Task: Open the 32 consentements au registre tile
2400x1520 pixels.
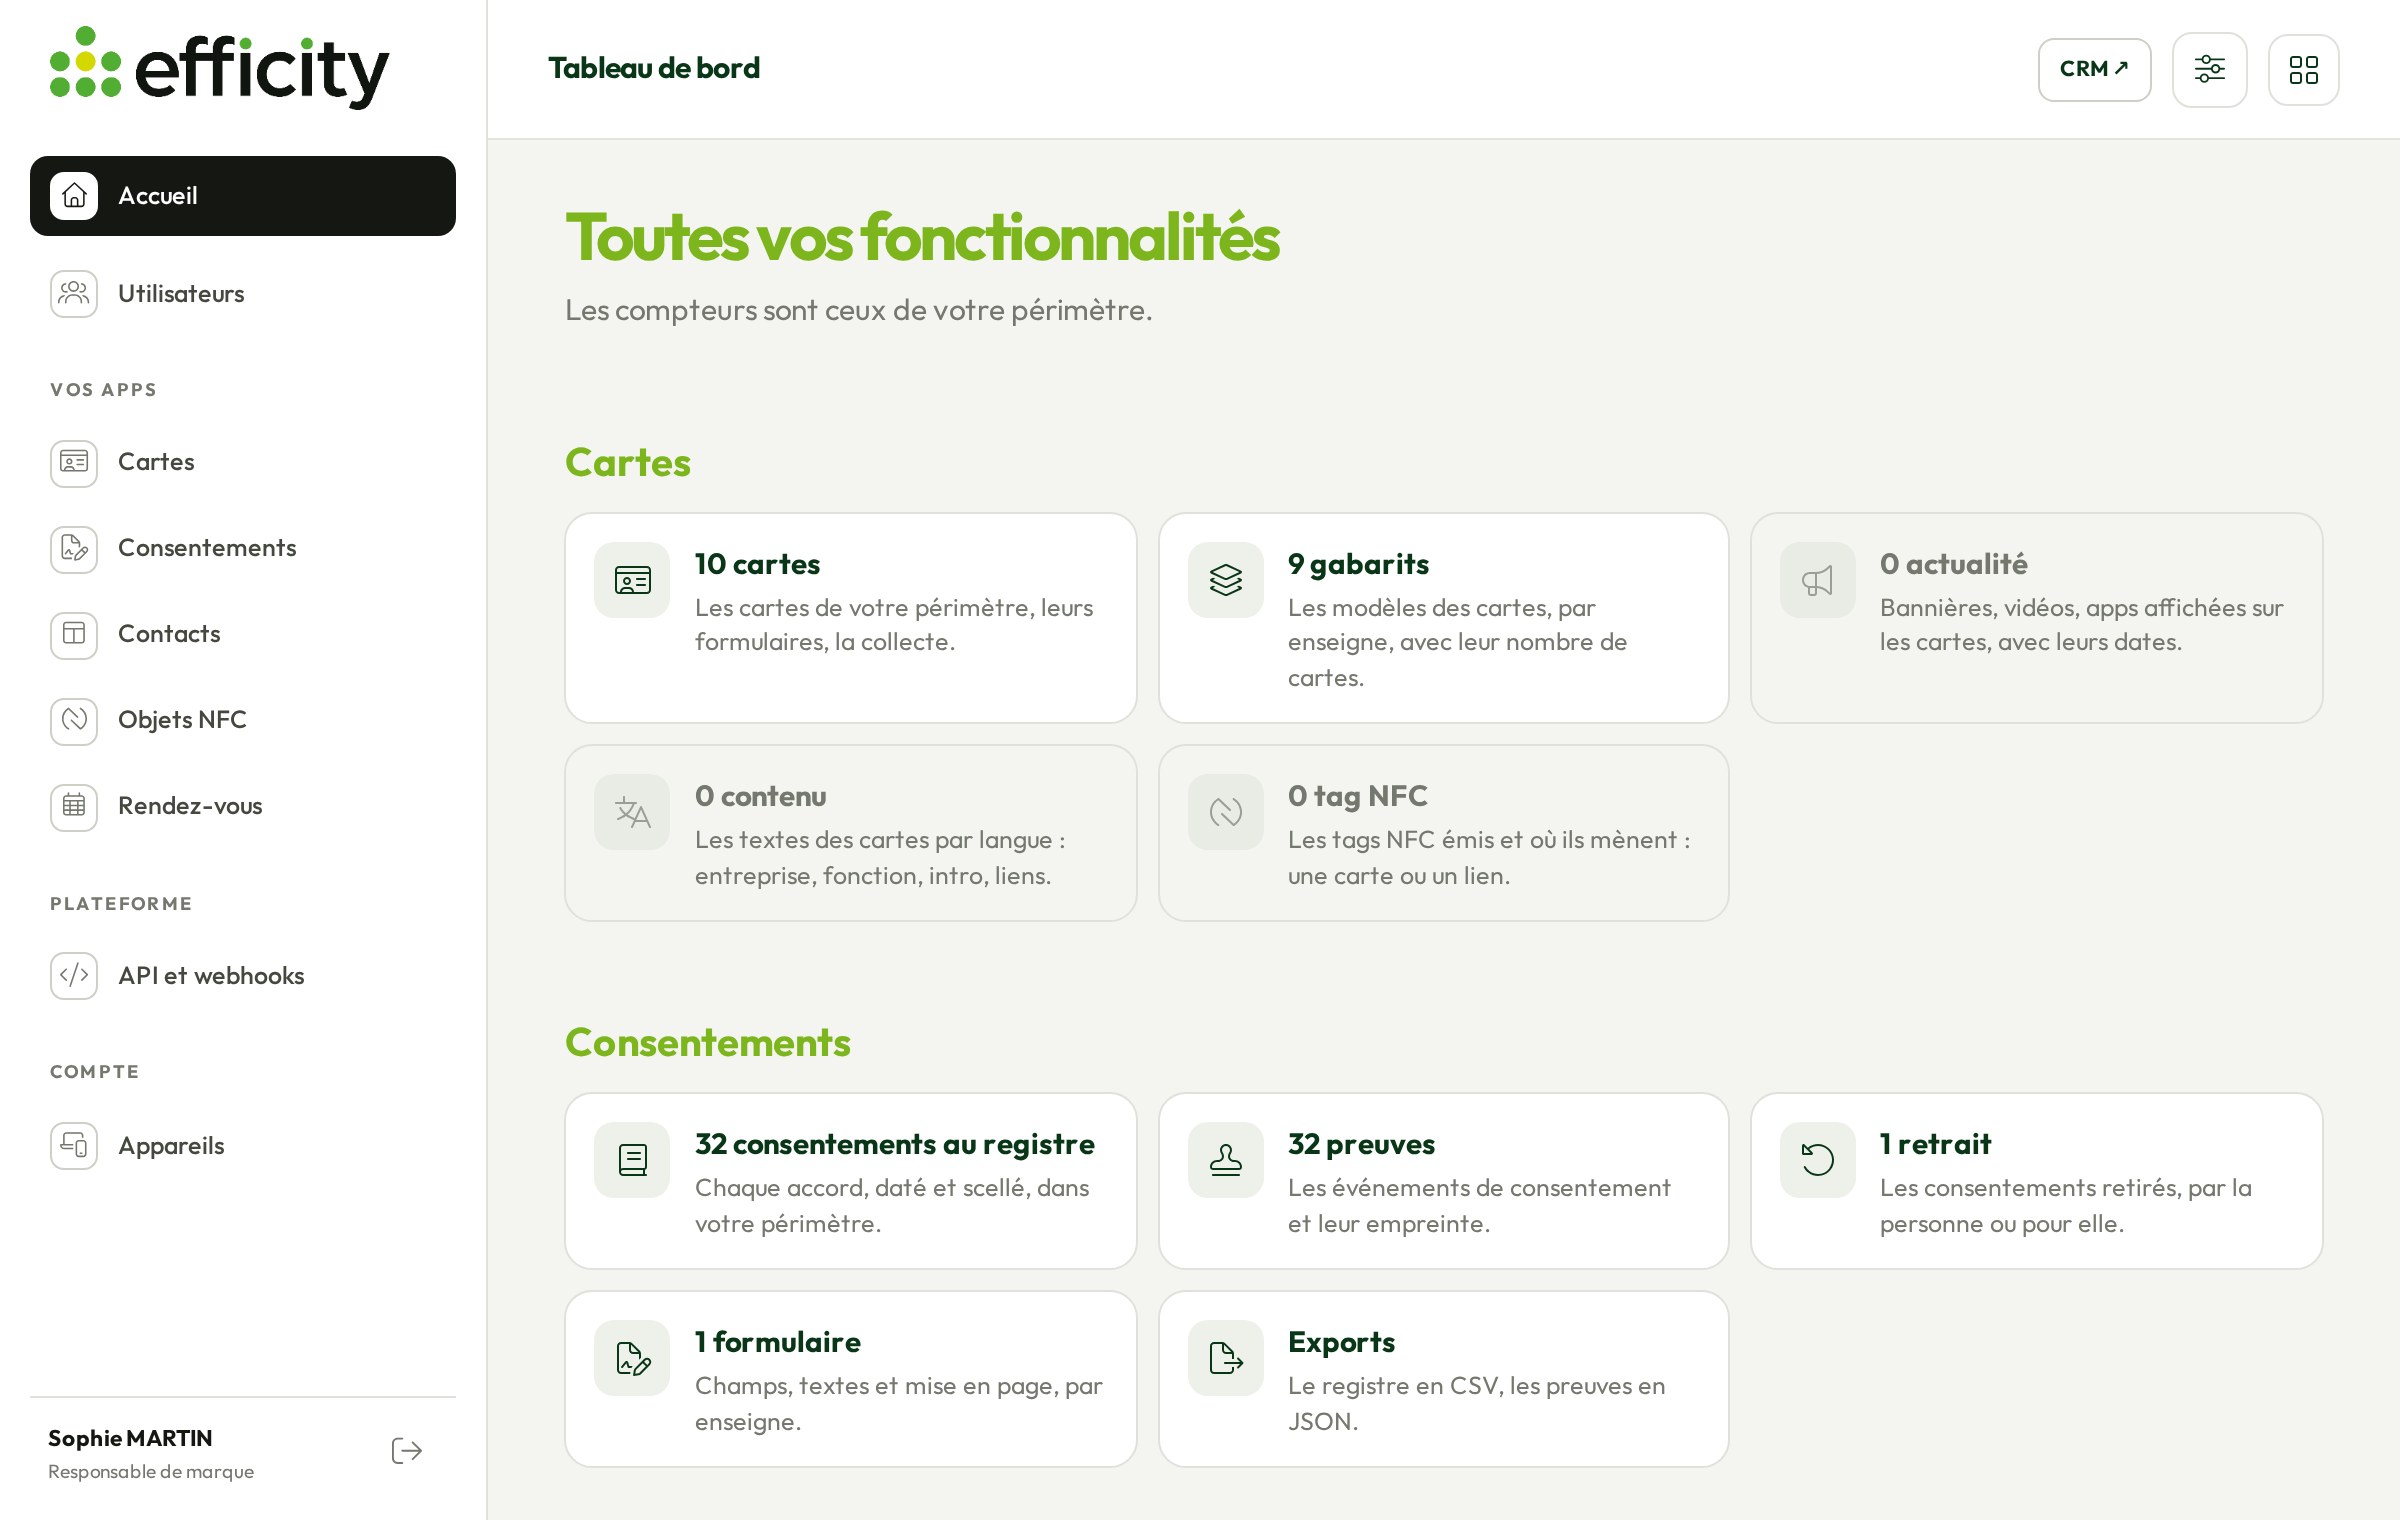Action: point(850,1181)
